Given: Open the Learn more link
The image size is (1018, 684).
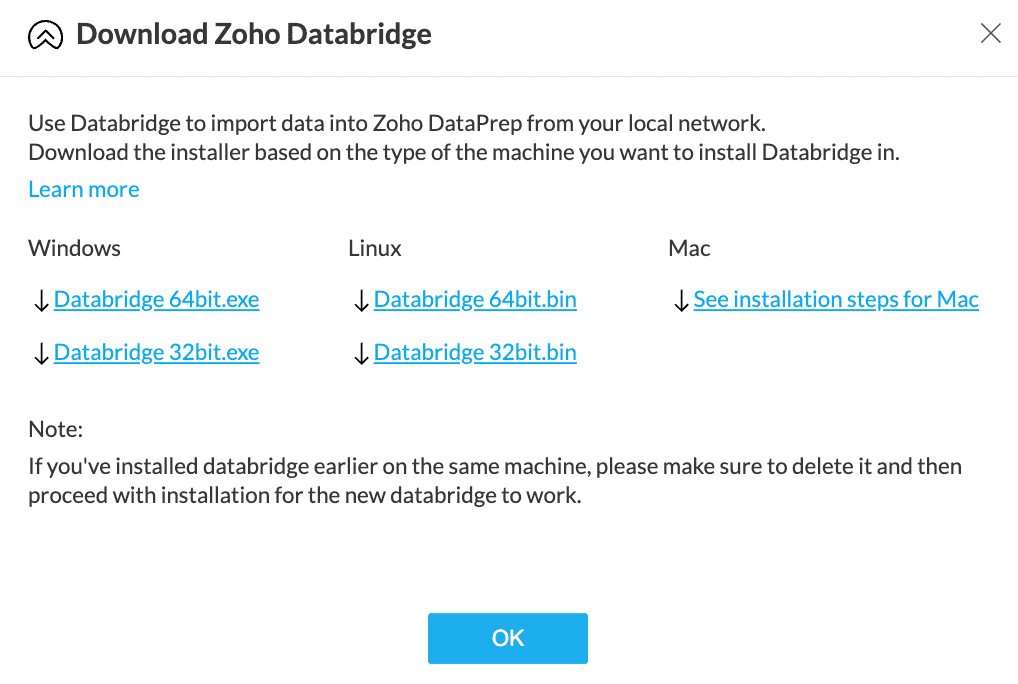Looking at the screenshot, I should (x=84, y=189).
